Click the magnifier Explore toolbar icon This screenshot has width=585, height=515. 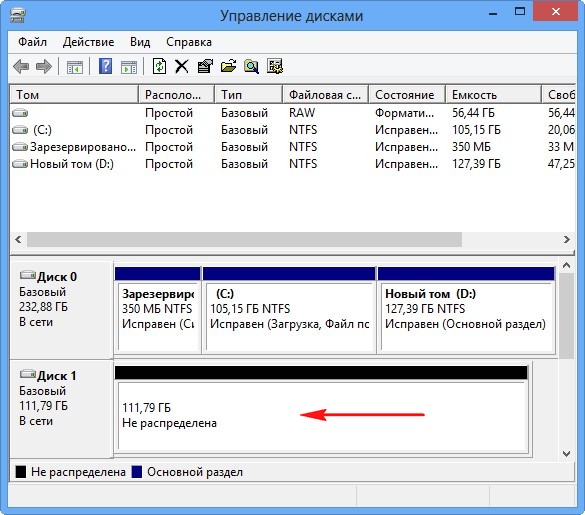(x=251, y=66)
